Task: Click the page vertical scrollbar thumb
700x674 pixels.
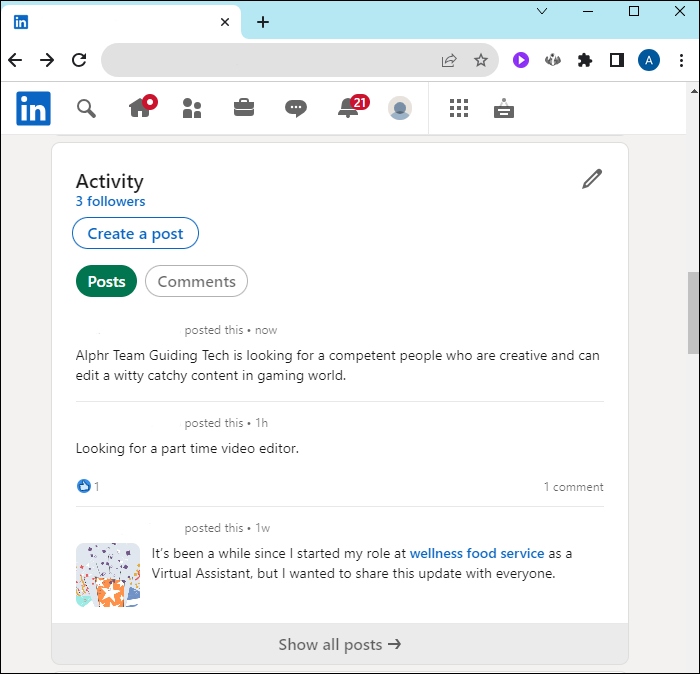Action: pos(693,312)
